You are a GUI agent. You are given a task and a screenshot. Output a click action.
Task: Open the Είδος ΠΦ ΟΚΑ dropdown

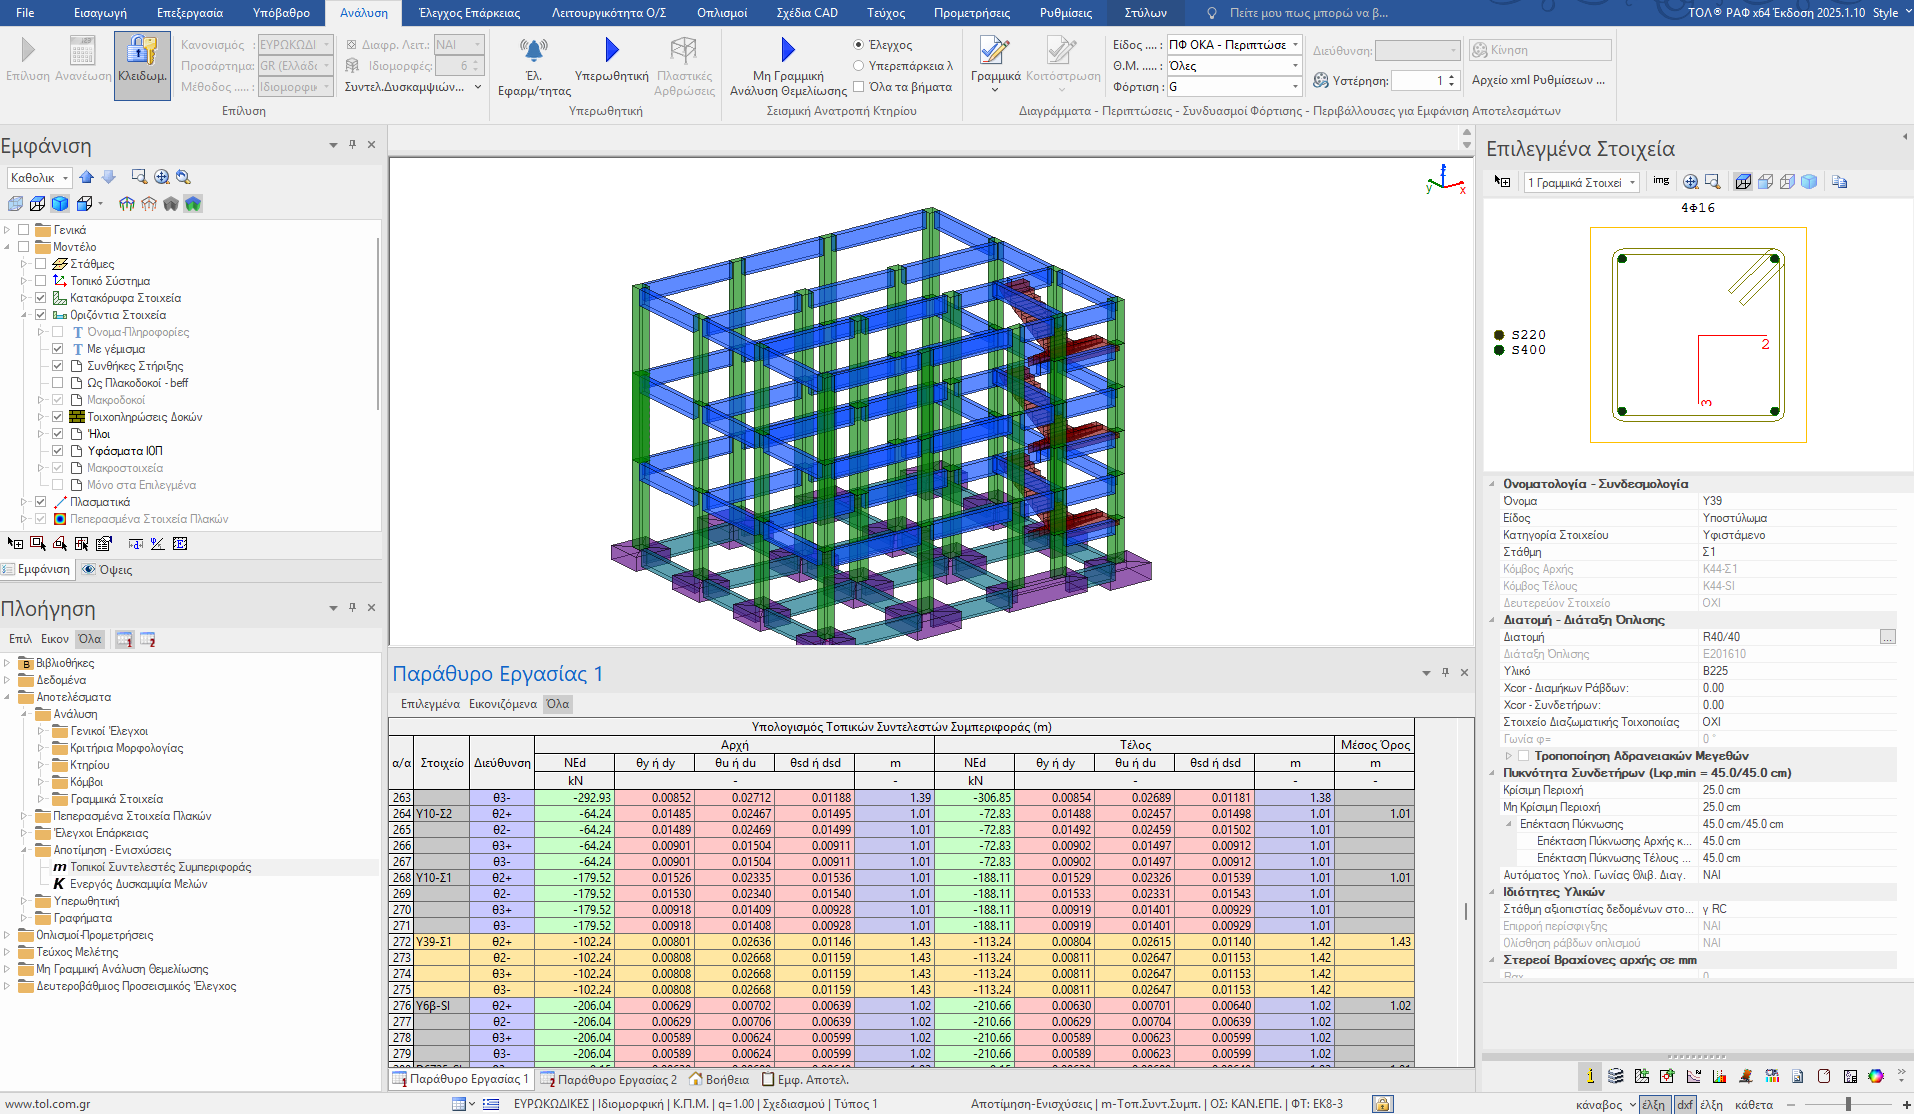click(1295, 45)
